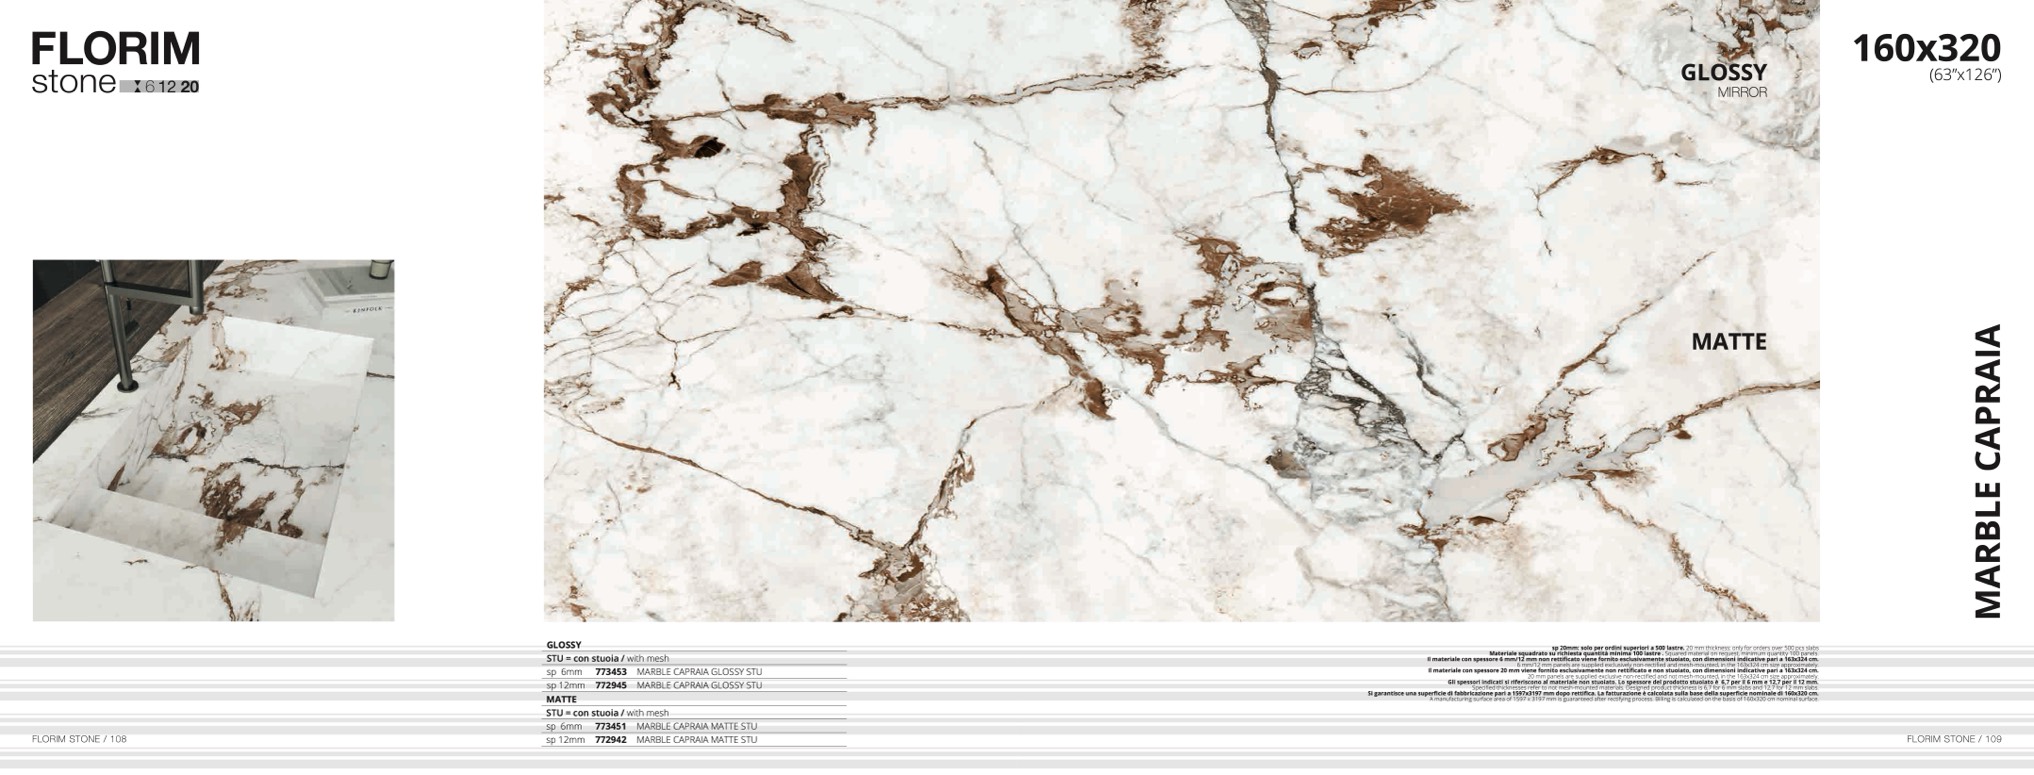Click the large Marble Capraia slab image
Viewport: 2034px width, 775px height.
click(x=1180, y=310)
